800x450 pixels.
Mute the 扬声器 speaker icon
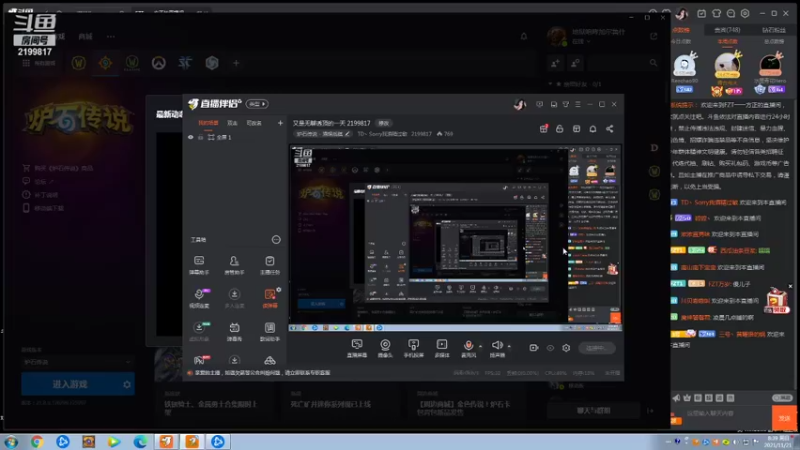(x=496, y=345)
